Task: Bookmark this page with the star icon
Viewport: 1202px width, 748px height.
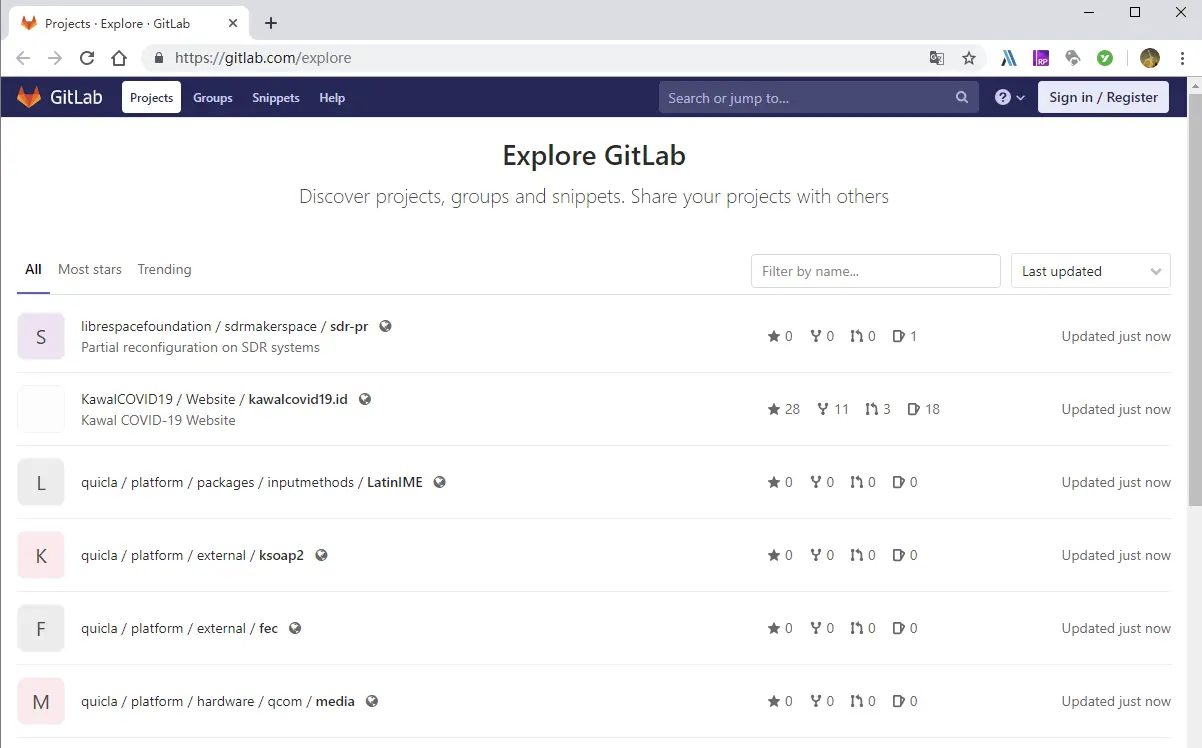Action: pyautogui.click(x=969, y=58)
